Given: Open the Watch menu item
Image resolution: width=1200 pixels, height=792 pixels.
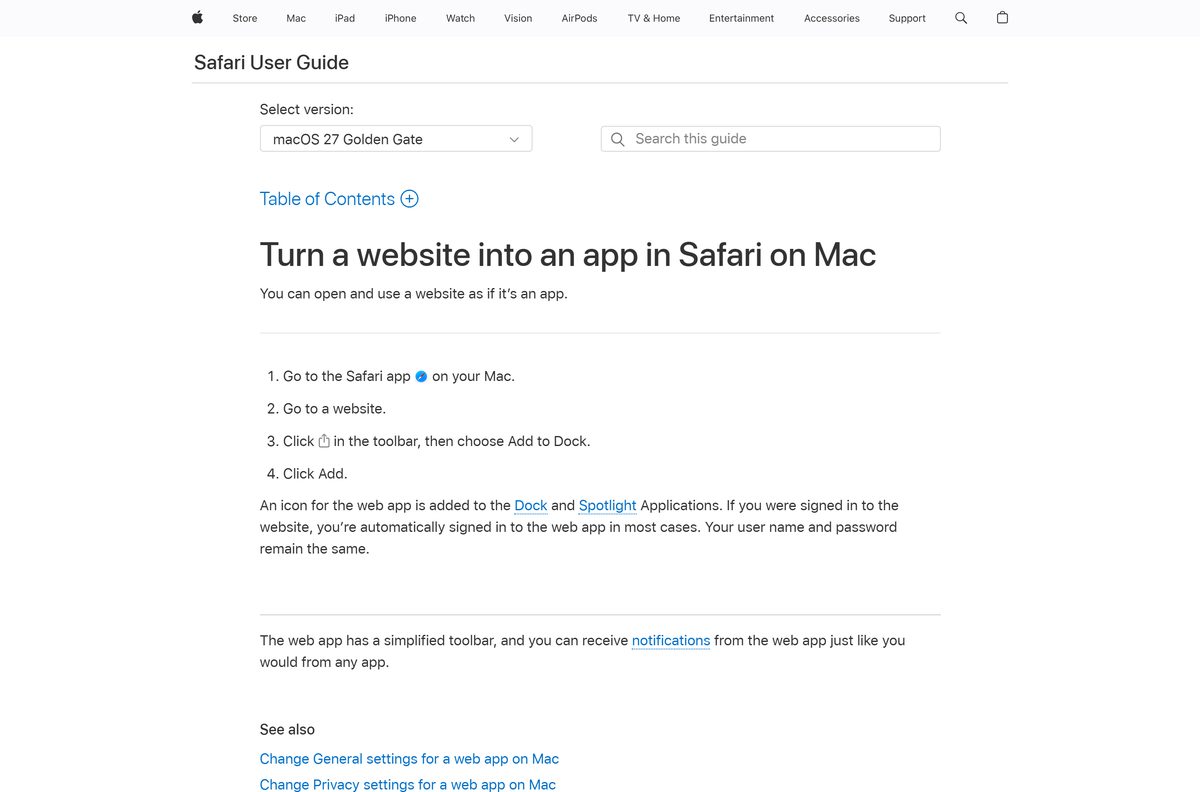Looking at the screenshot, I should (460, 18).
